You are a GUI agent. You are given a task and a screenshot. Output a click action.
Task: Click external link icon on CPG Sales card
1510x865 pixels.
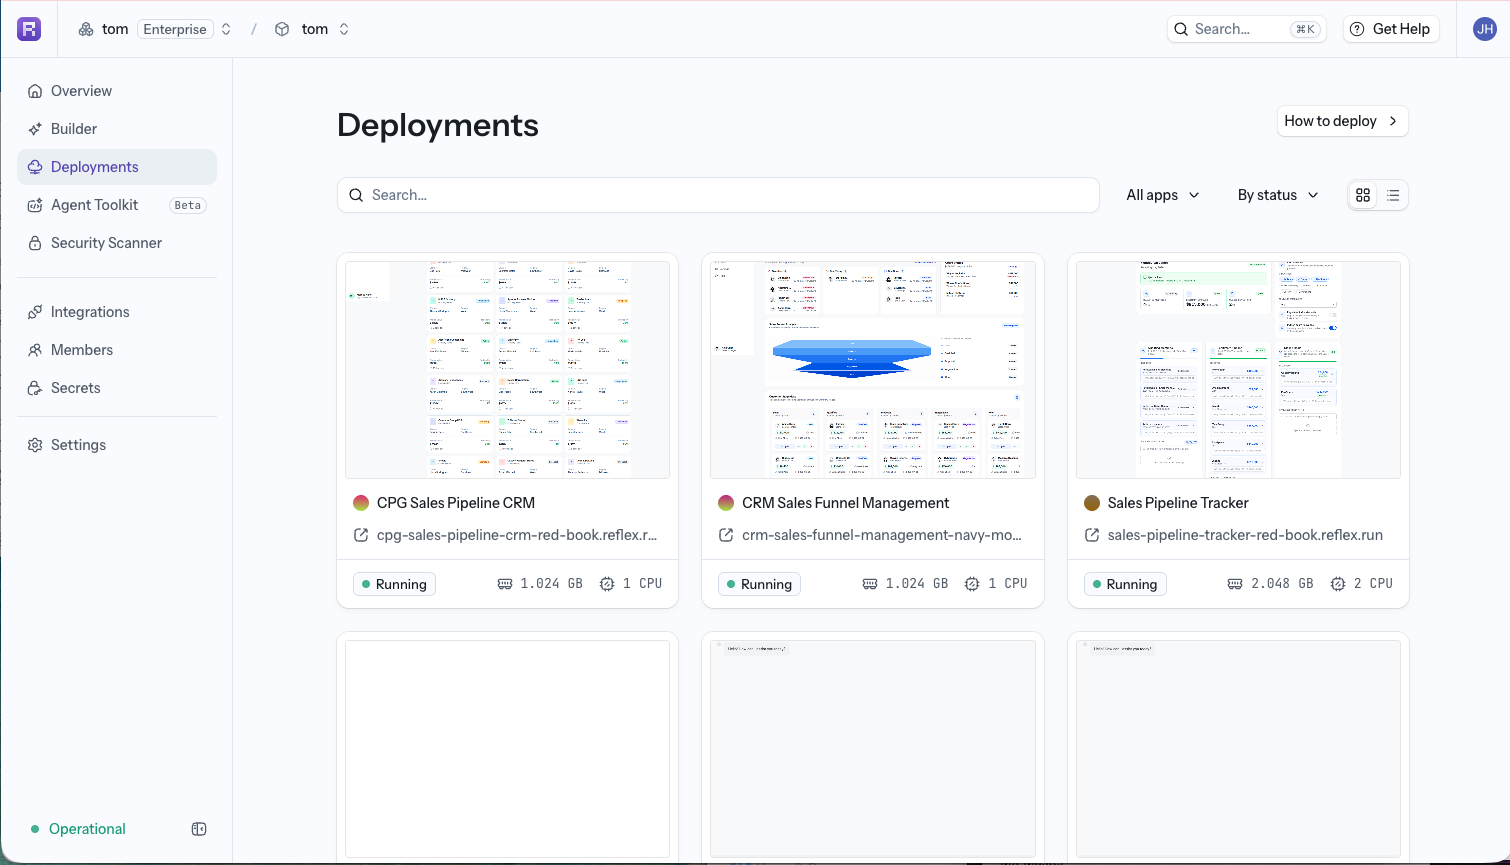361,535
